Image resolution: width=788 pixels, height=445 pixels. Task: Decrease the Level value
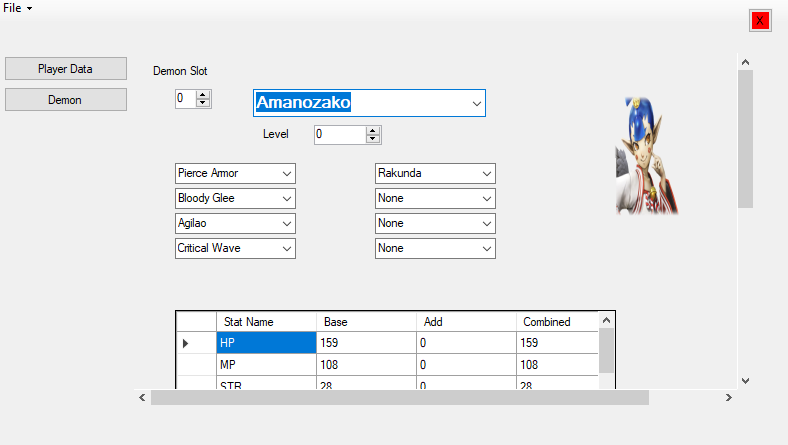tap(372, 139)
